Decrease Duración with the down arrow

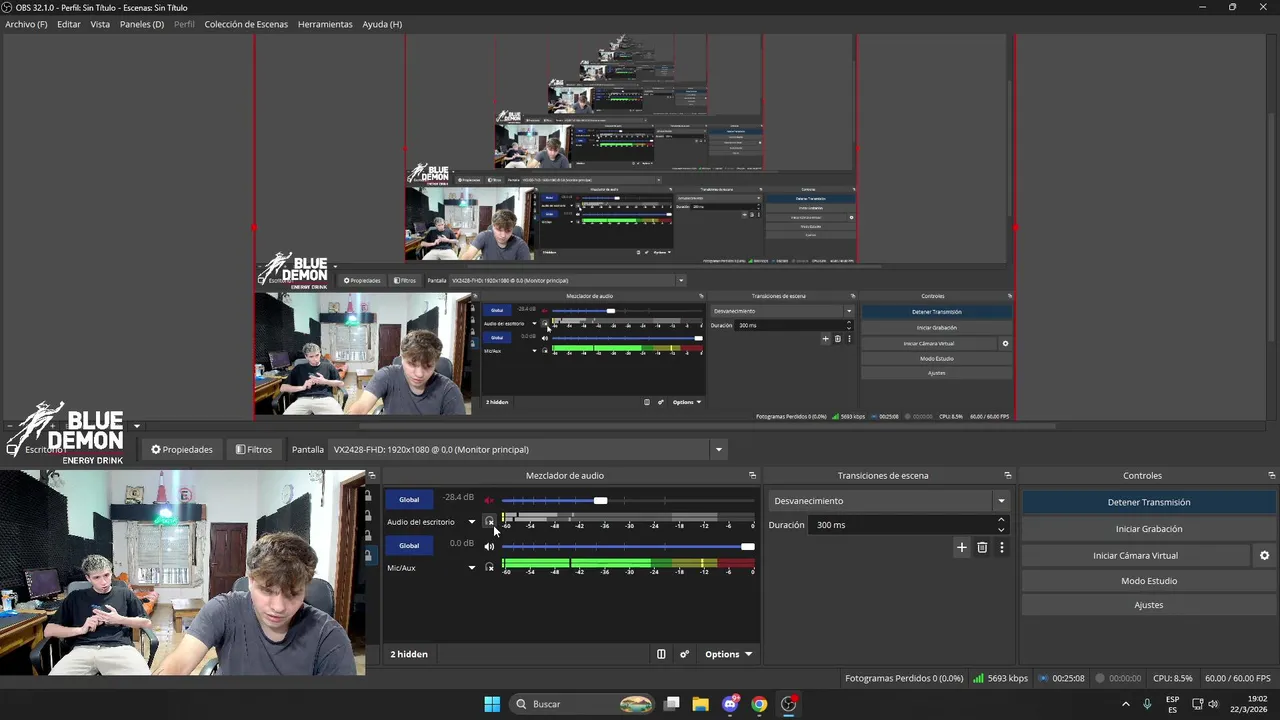coord(1001,530)
